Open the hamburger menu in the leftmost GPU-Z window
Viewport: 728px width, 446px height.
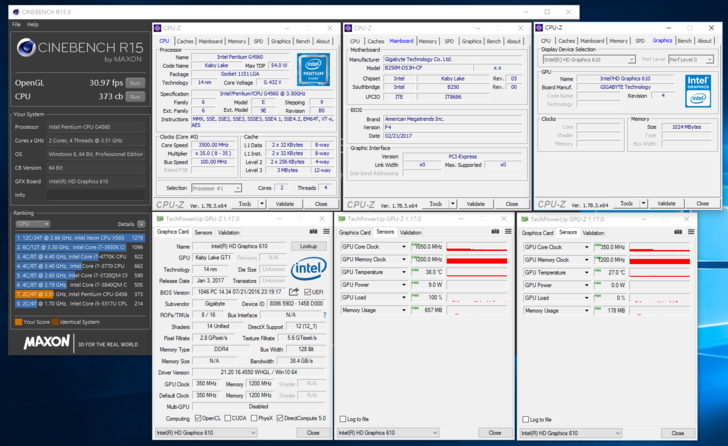tap(325, 232)
